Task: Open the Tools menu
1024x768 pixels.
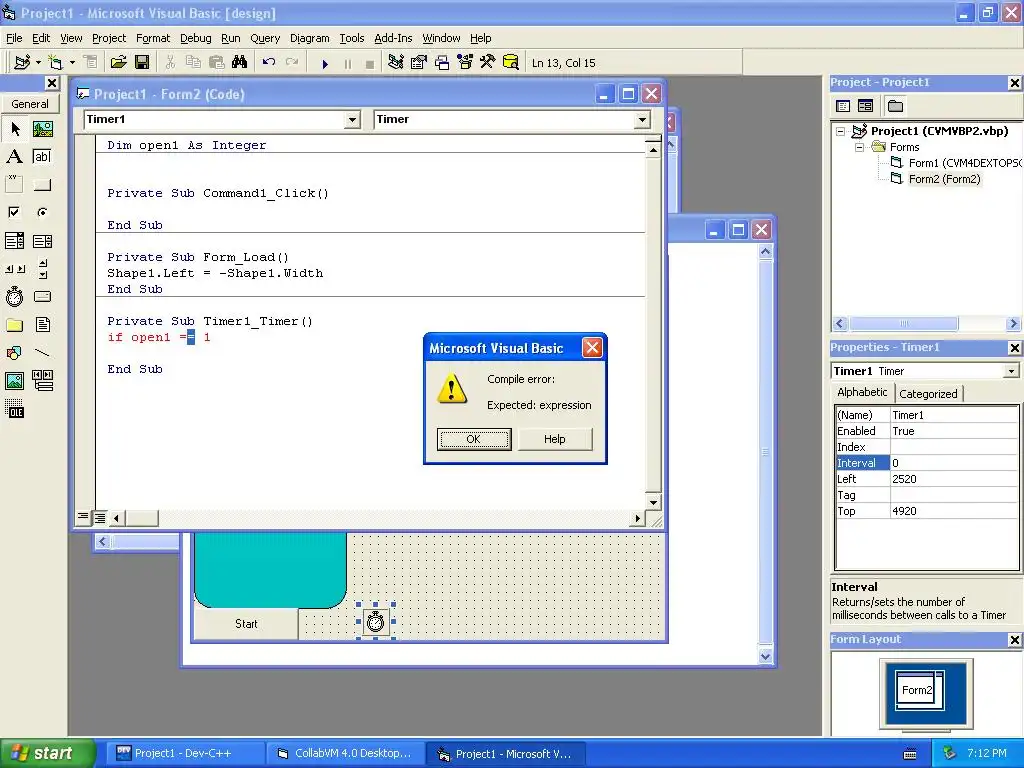Action: 351,38
